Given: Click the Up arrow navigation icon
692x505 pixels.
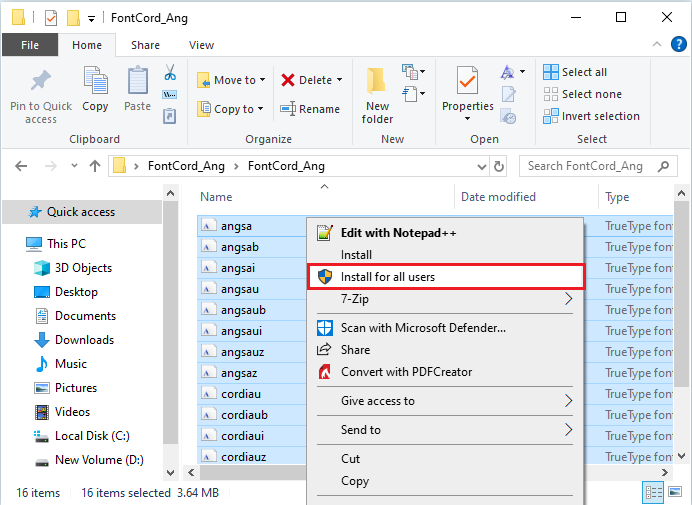Looking at the screenshot, I should point(95,166).
